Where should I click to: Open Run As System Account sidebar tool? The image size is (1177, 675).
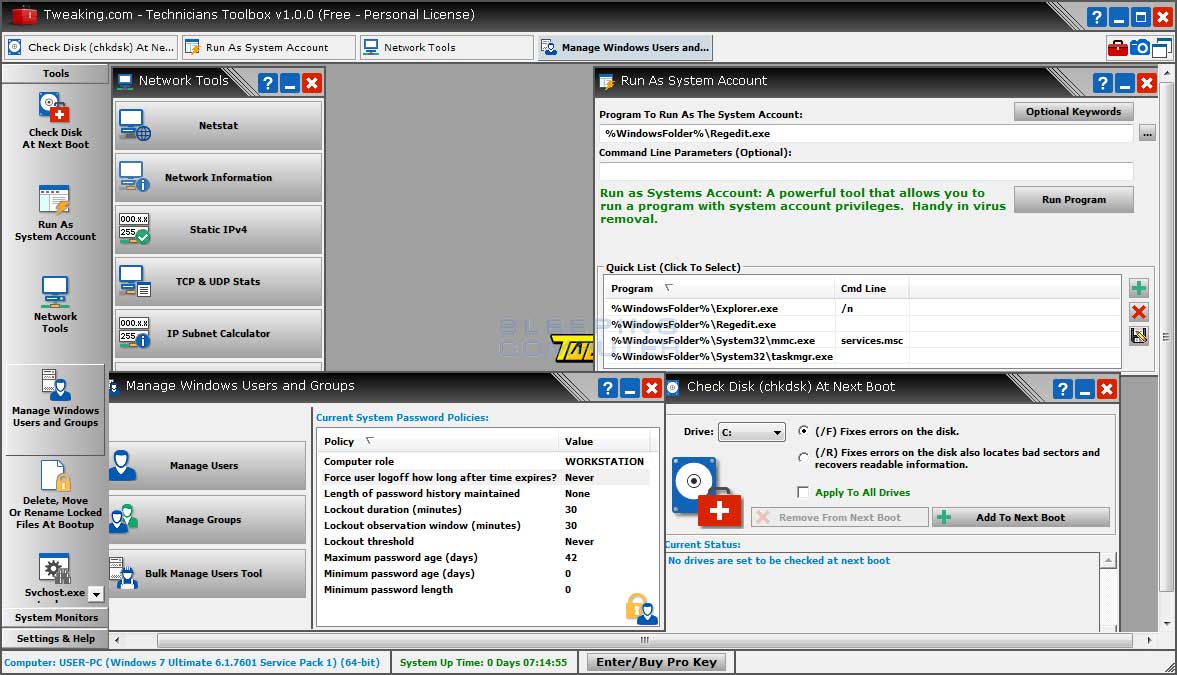click(x=55, y=213)
